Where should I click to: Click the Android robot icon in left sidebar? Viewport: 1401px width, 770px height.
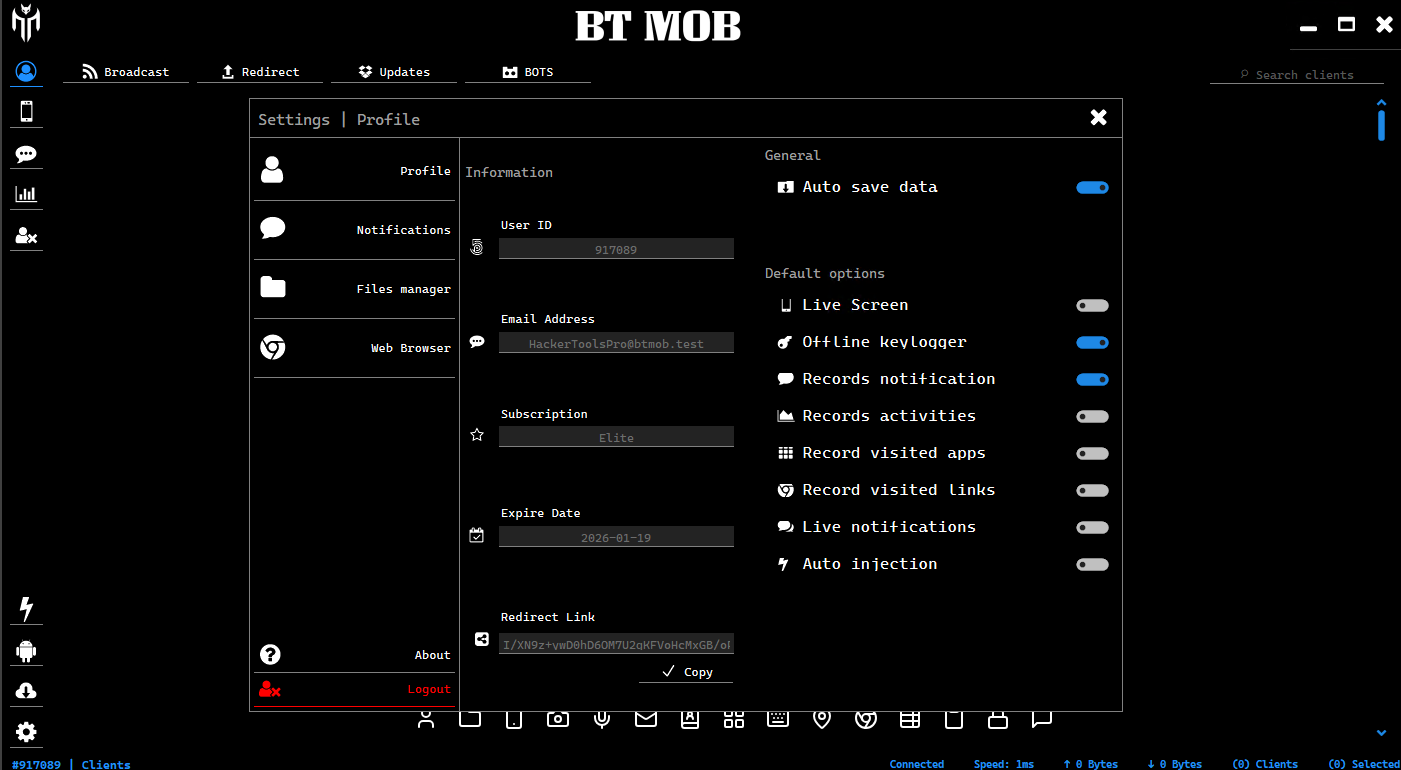pos(26,651)
